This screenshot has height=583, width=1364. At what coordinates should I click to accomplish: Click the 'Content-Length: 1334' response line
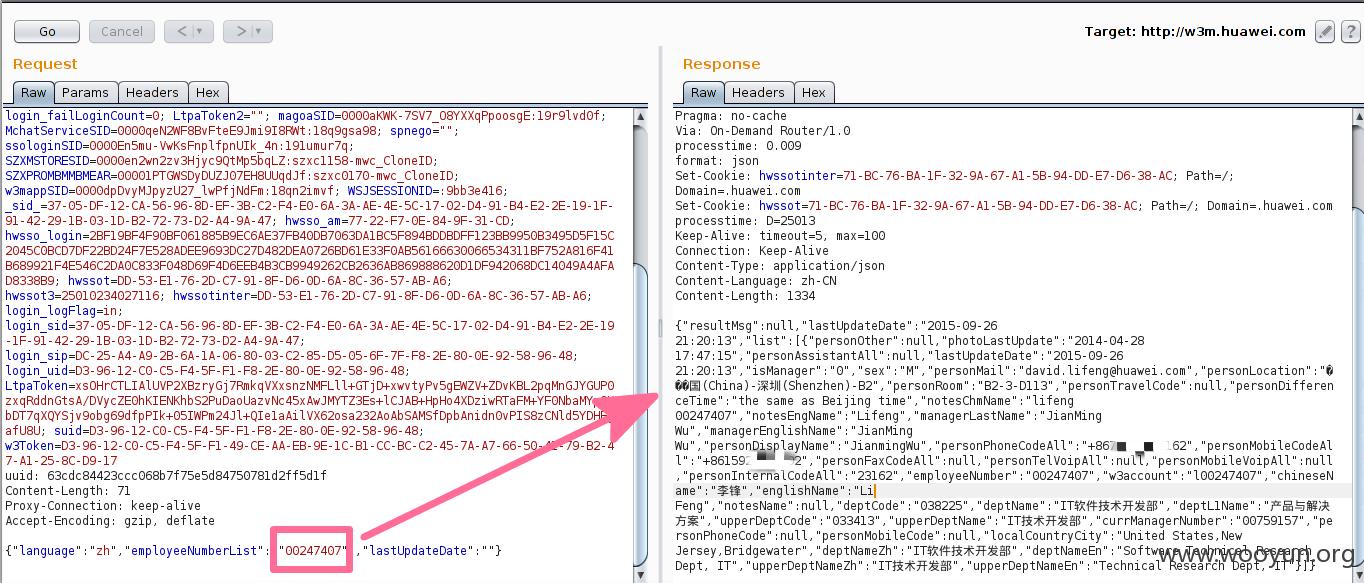pos(745,296)
